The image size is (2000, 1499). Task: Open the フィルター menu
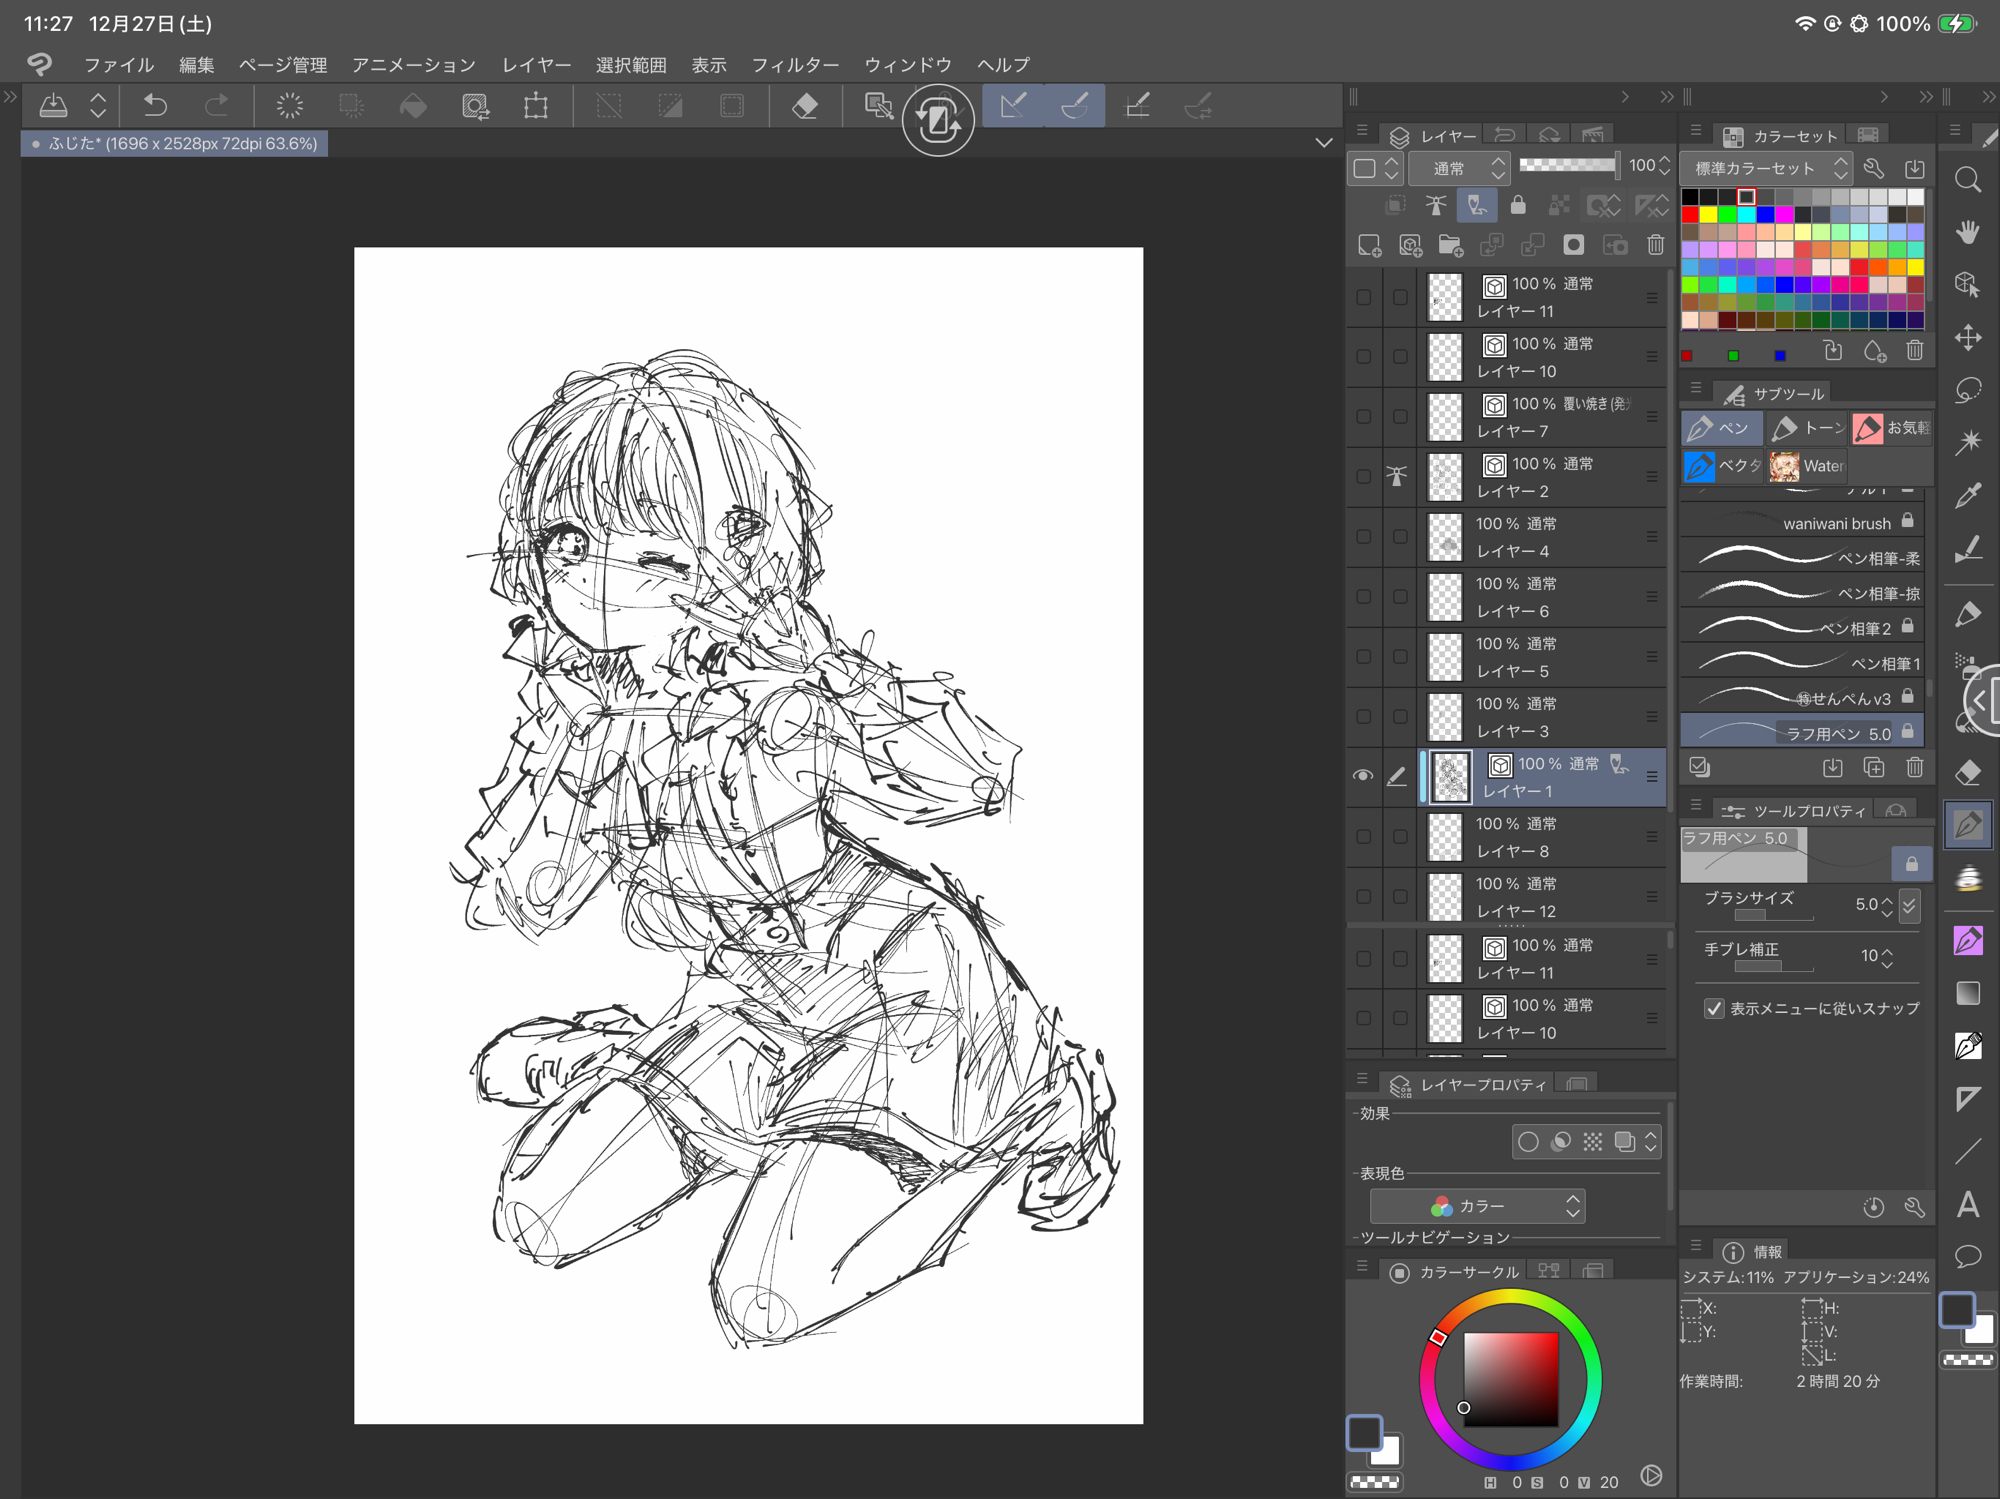[794, 65]
